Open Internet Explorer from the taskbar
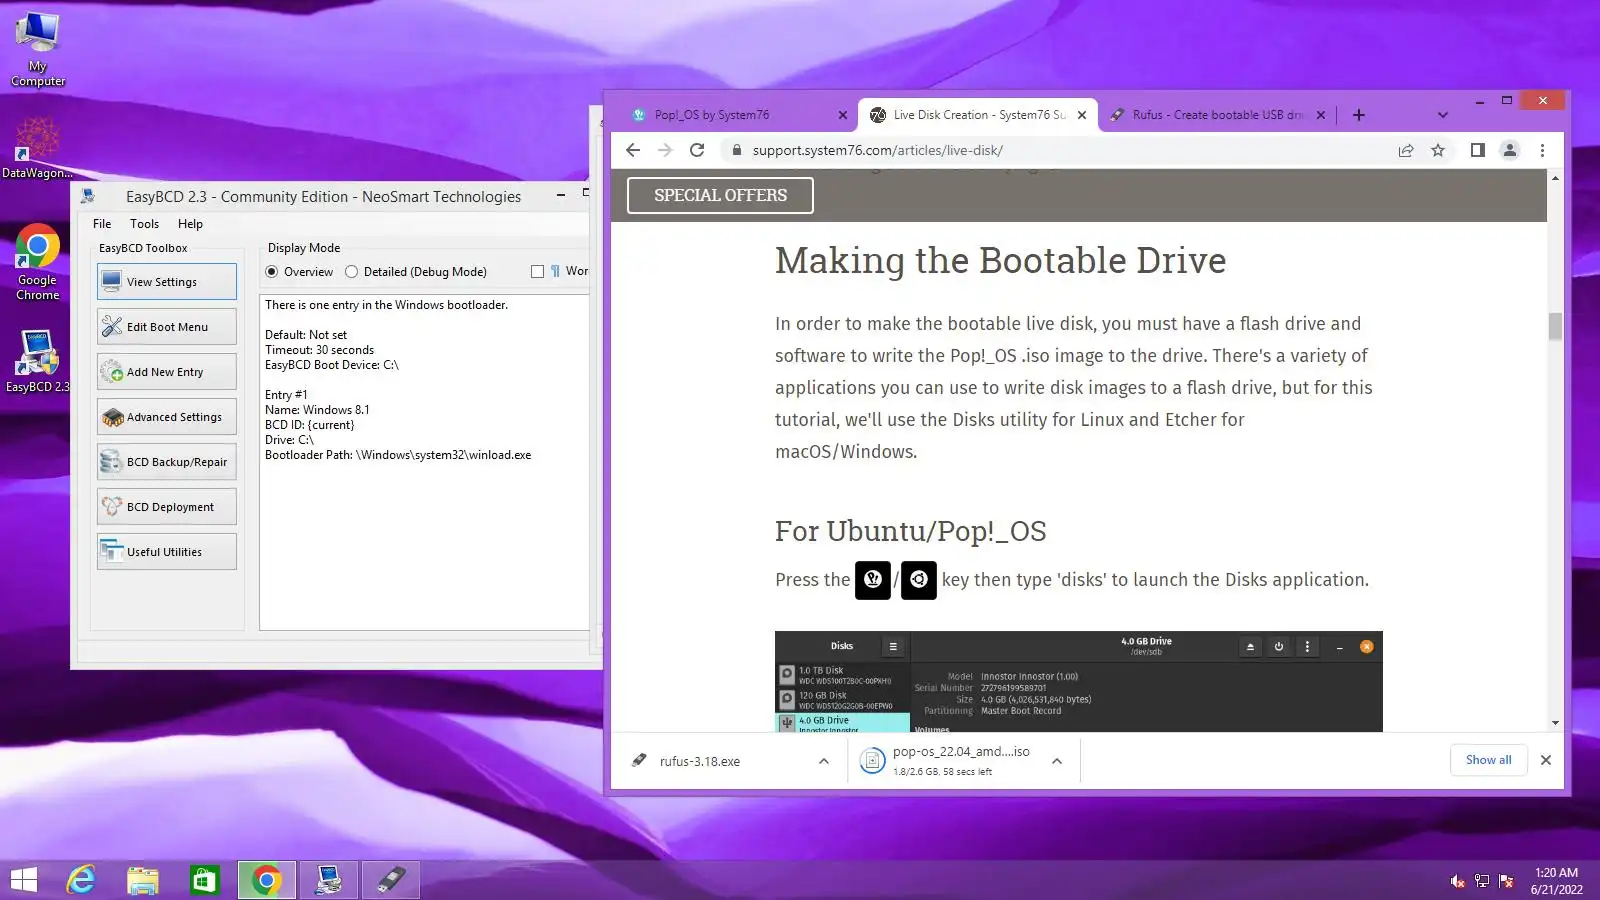Viewport: 1600px width, 900px height. [x=81, y=880]
